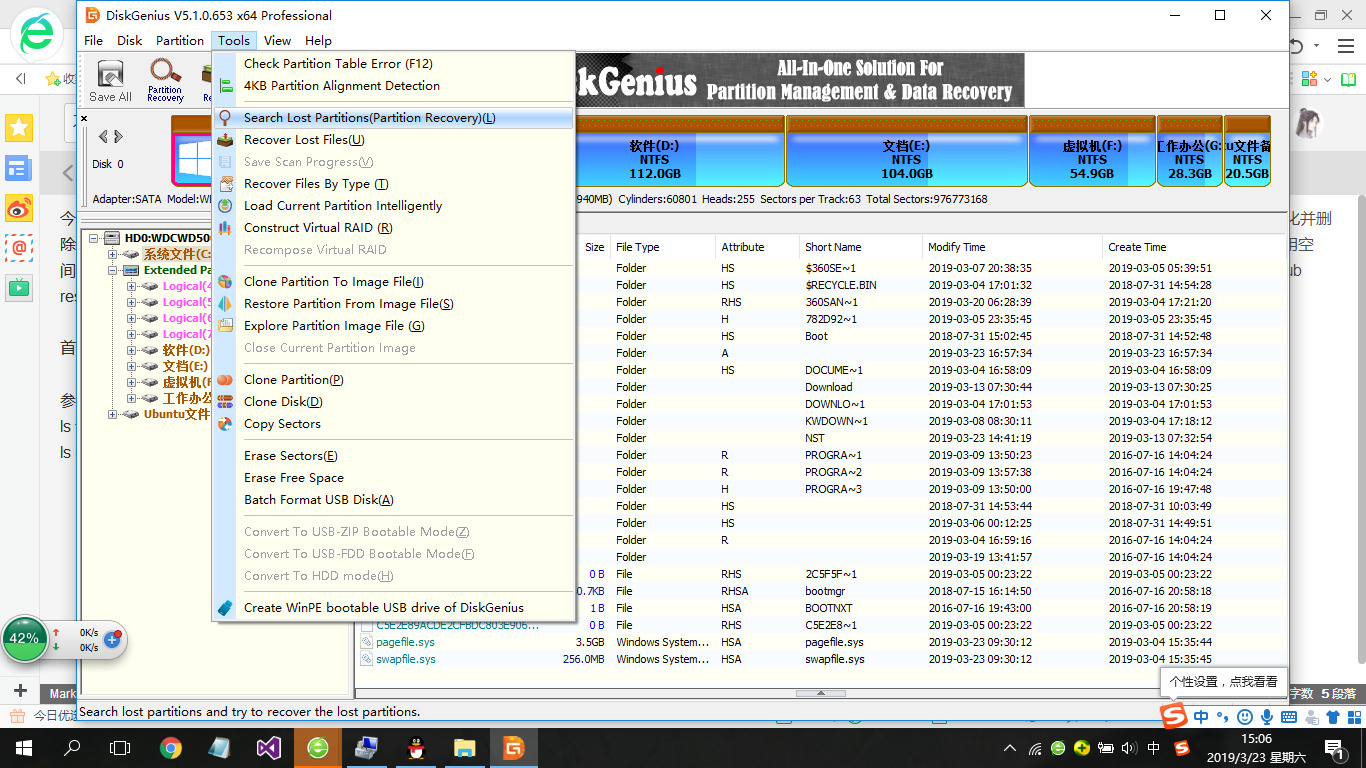Click browser sidebar favorites star icon
This screenshot has width=1366, height=768.
point(19,127)
